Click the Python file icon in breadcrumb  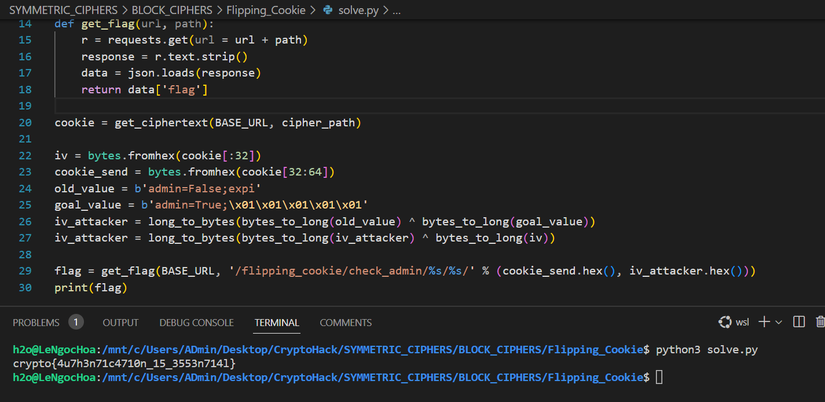(x=328, y=9)
